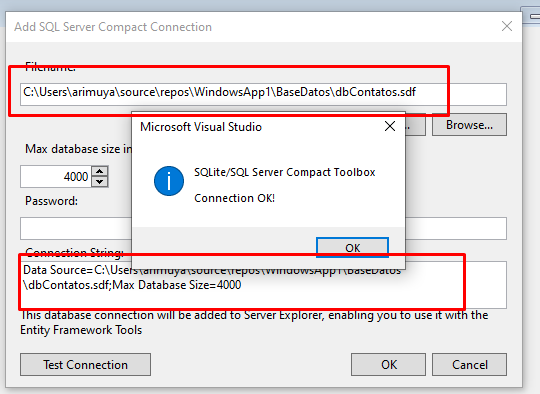Click the "Max database size" label
The image size is (540, 394).
point(79,149)
